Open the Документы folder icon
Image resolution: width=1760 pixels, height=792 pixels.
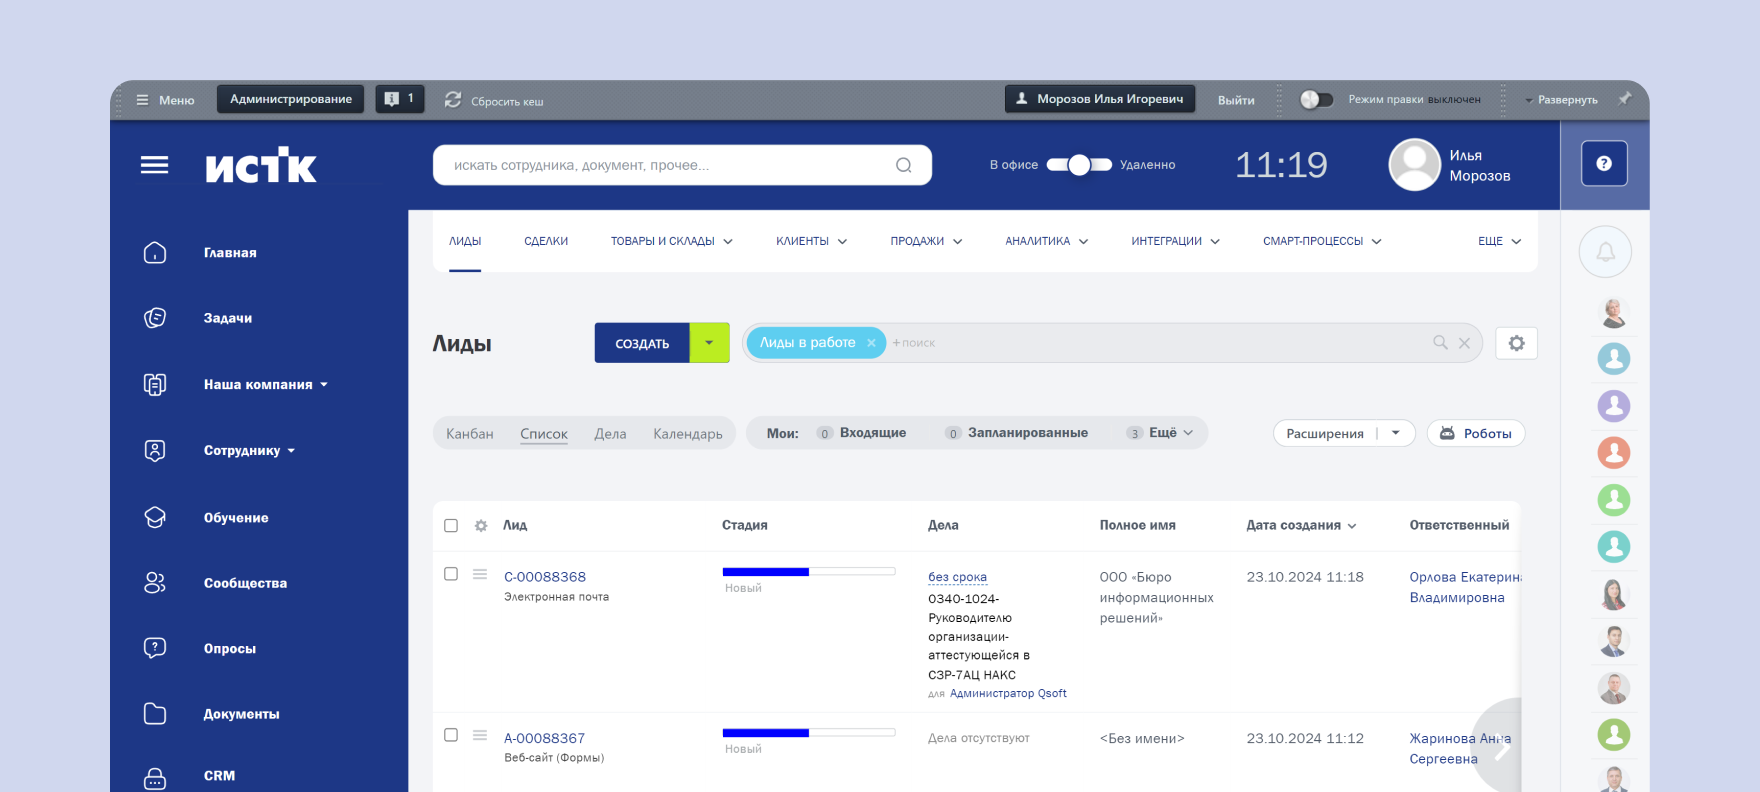(x=155, y=714)
